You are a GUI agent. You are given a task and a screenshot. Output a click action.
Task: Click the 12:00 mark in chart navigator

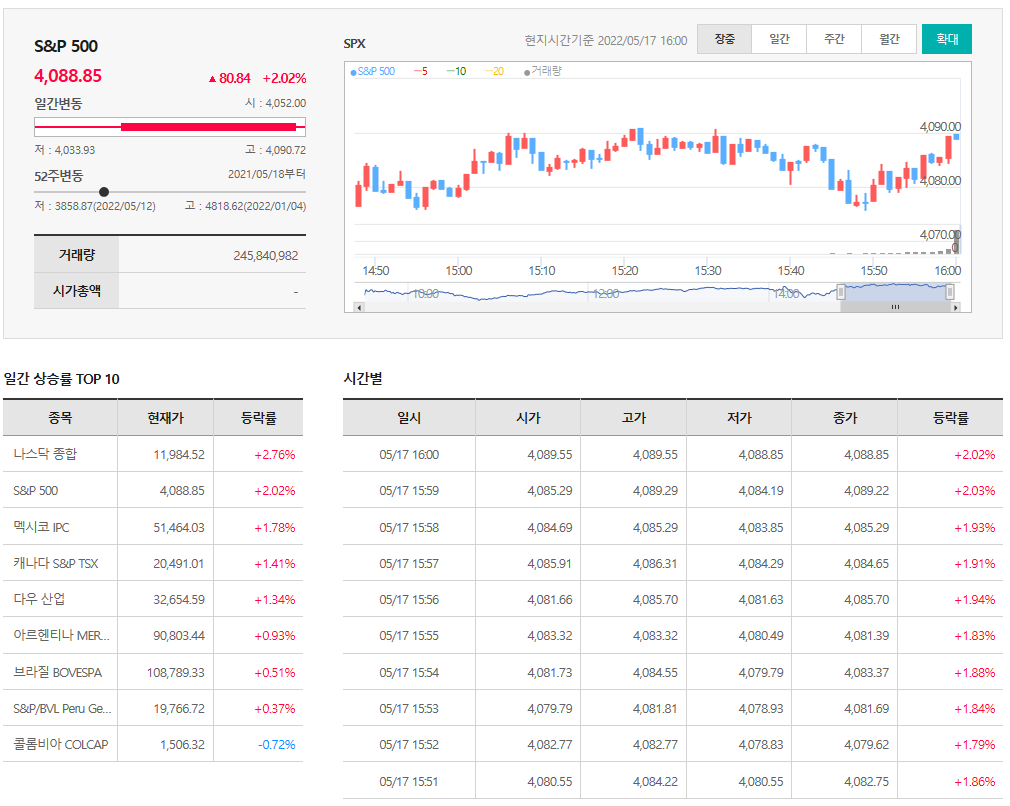tap(605, 294)
